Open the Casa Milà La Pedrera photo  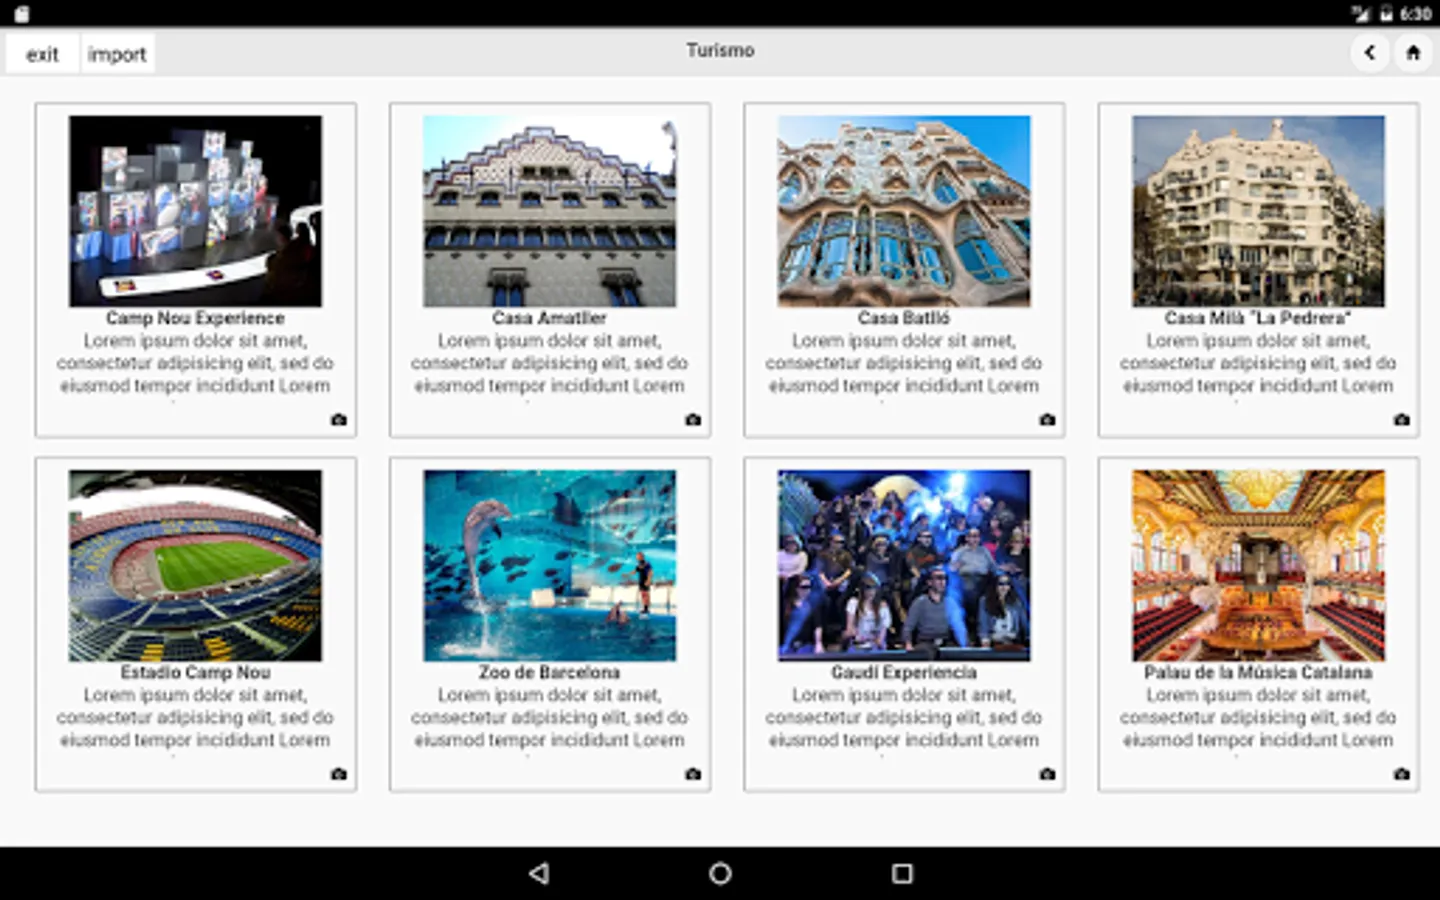[x=1258, y=211]
